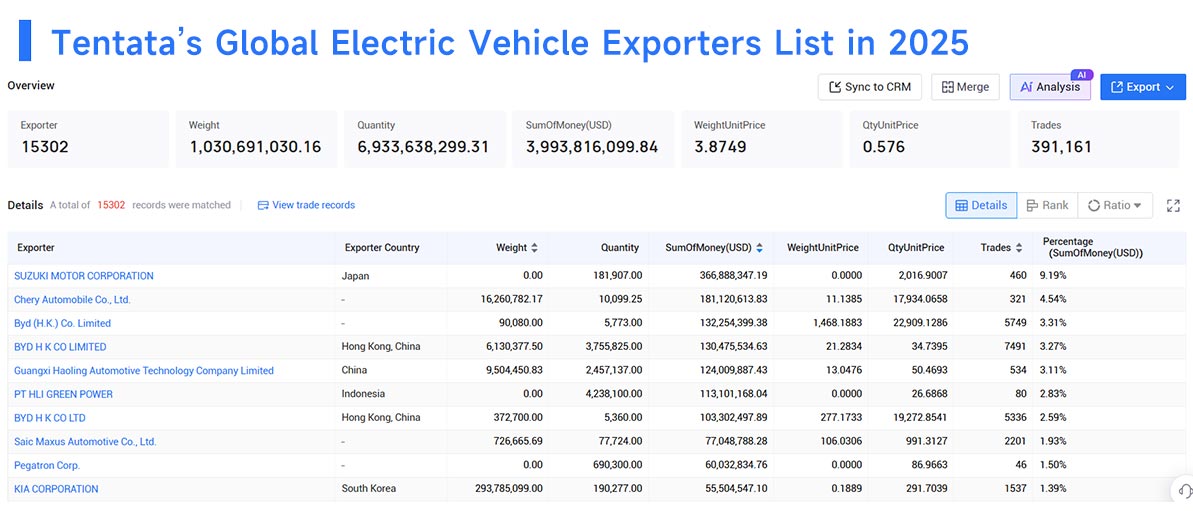Open SUZUKI MOTOR CORPORATION exporter link

pos(84,276)
